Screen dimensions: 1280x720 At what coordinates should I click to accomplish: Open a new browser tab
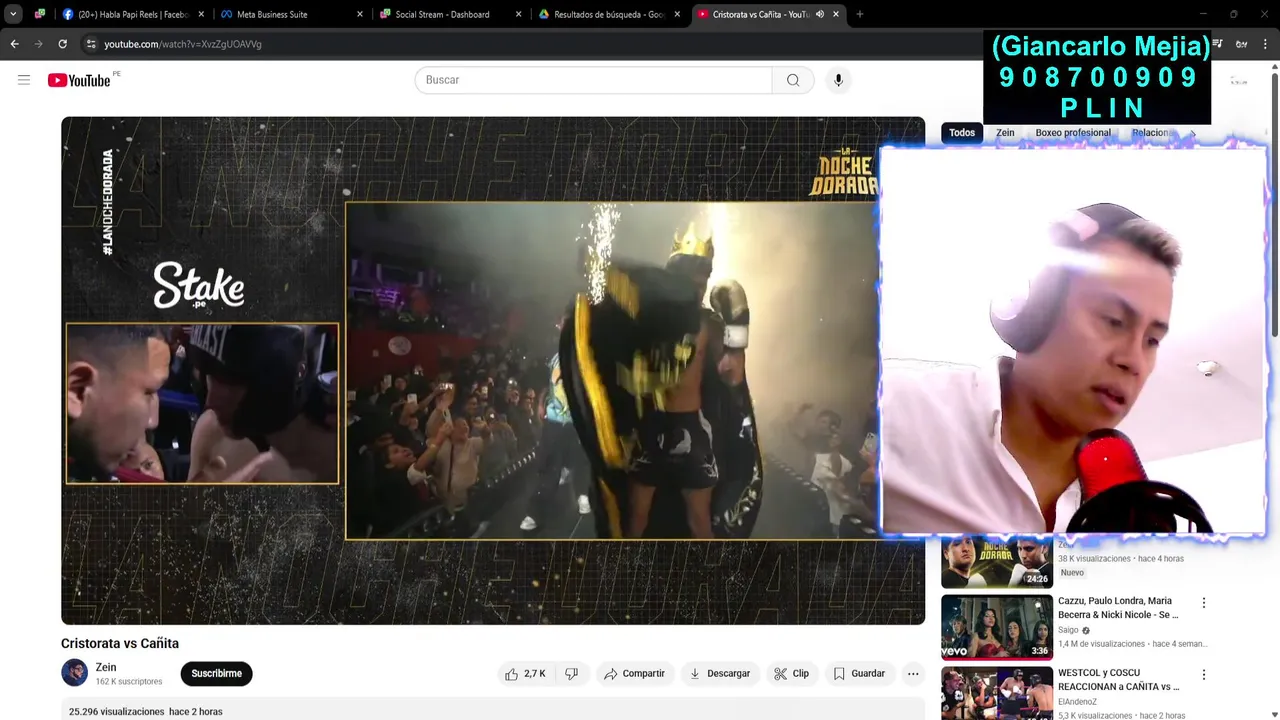(x=860, y=14)
